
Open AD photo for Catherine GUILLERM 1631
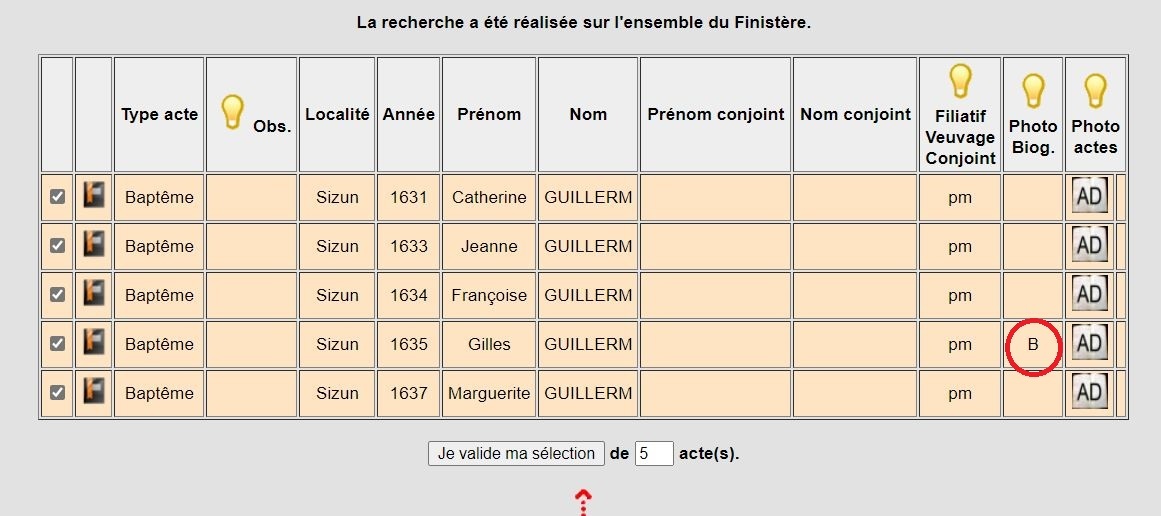(x=1089, y=197)
